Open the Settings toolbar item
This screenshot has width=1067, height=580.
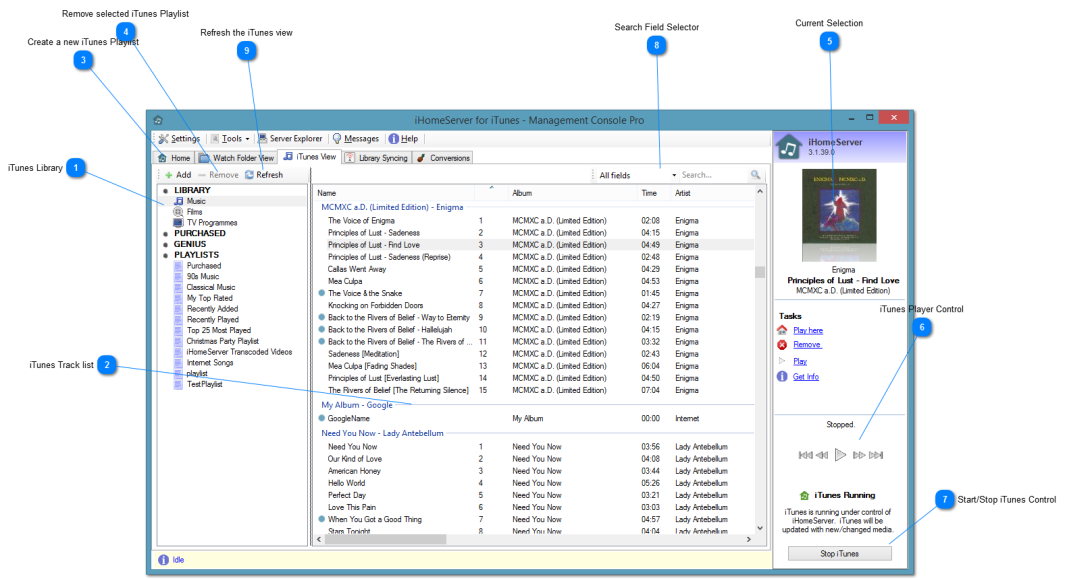(180, 138)
